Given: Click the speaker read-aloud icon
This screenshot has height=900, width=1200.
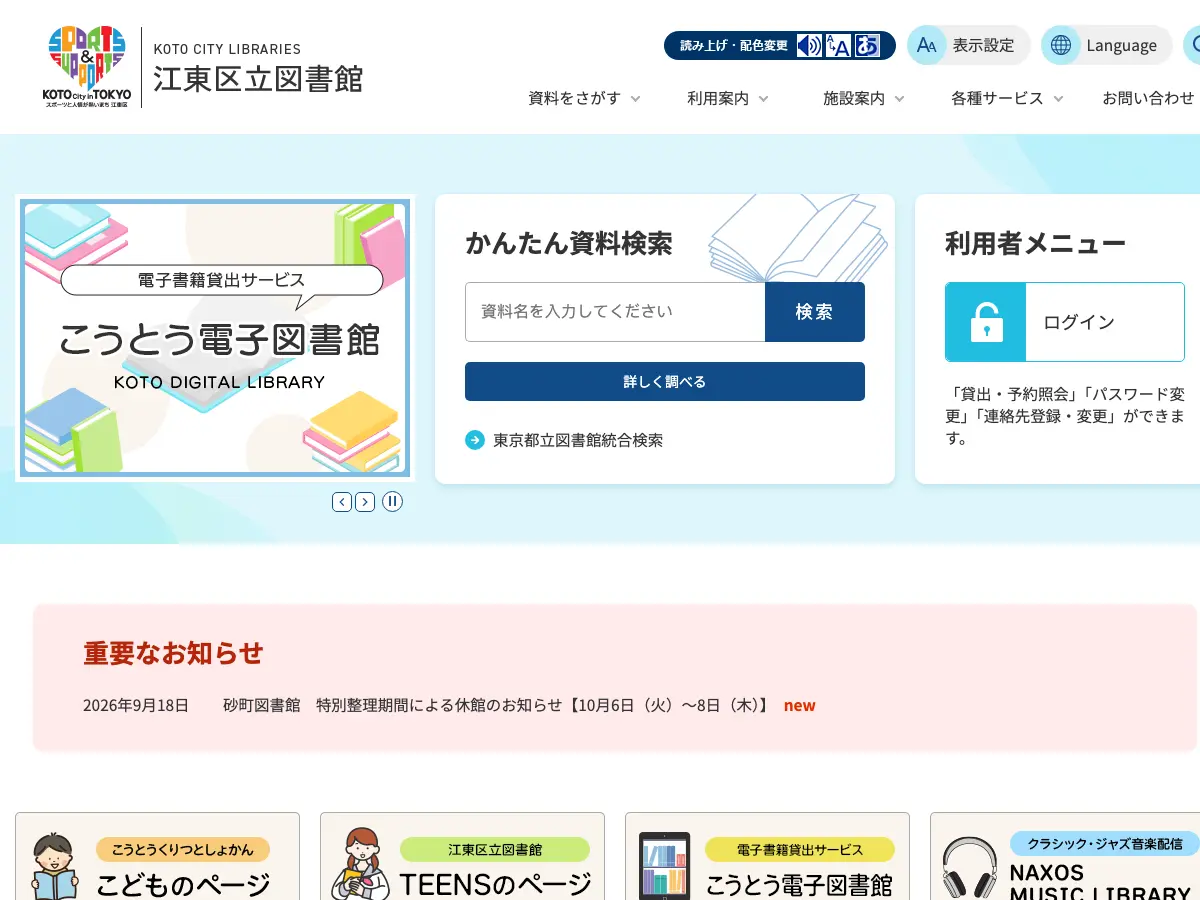Looking at the screenshot, I should coord(809,45).
